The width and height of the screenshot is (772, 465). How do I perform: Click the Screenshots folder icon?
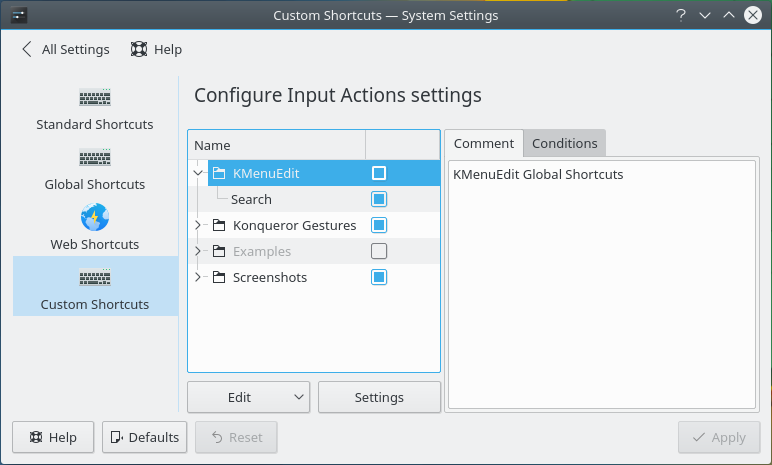(x=219, y=277)
